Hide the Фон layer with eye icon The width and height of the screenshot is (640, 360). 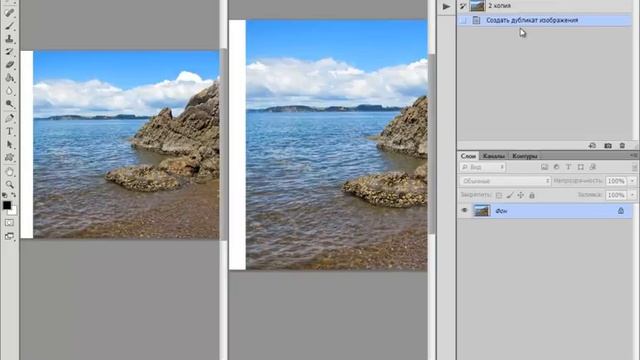click(x=464, y=211)
